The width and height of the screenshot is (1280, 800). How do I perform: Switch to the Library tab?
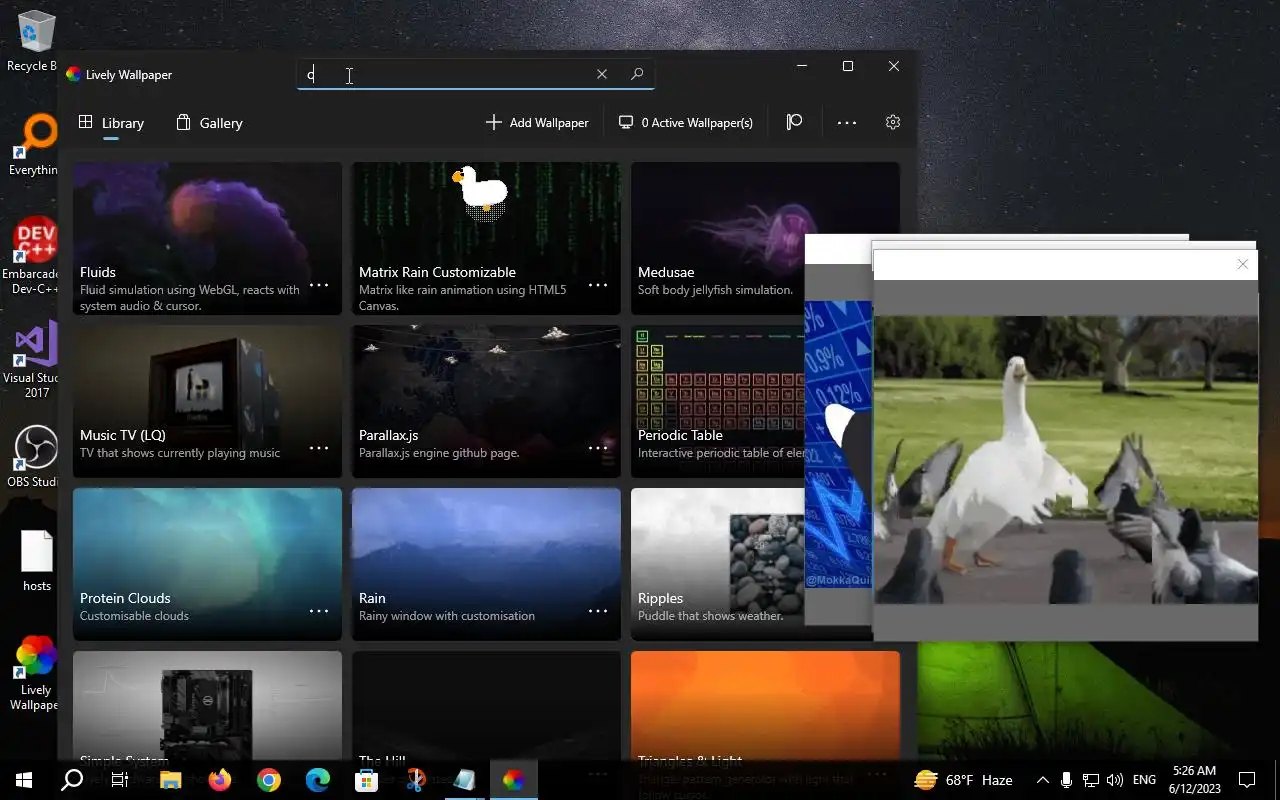click(x=112, y=123)
